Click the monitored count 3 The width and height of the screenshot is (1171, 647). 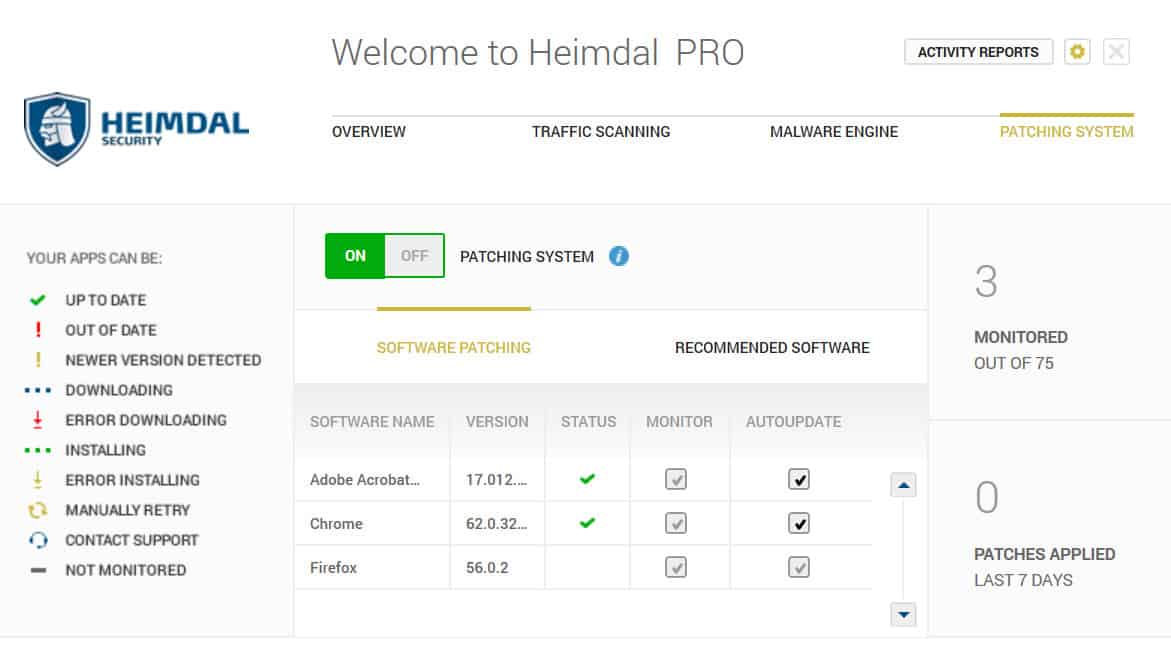986,282
